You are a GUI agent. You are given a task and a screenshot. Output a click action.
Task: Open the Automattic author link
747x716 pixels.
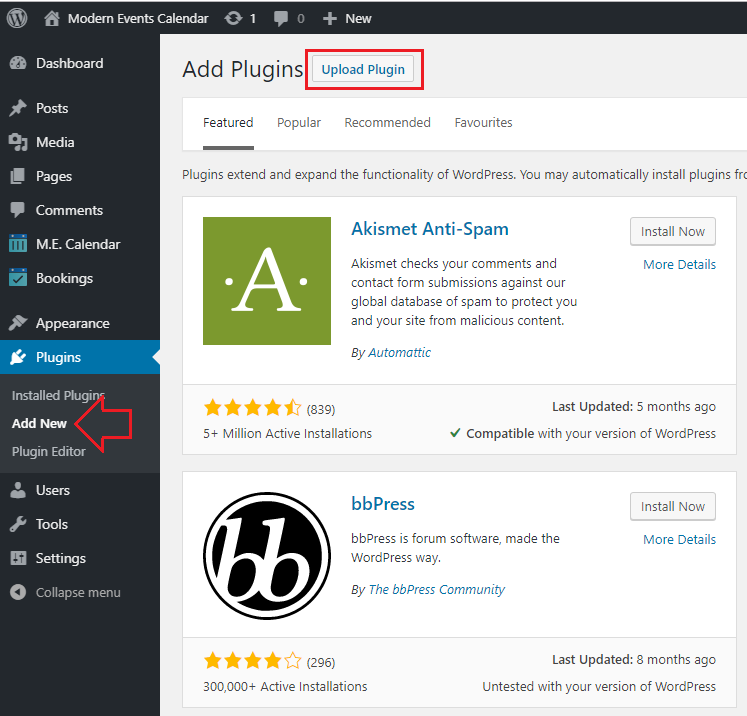coord(399,353)
